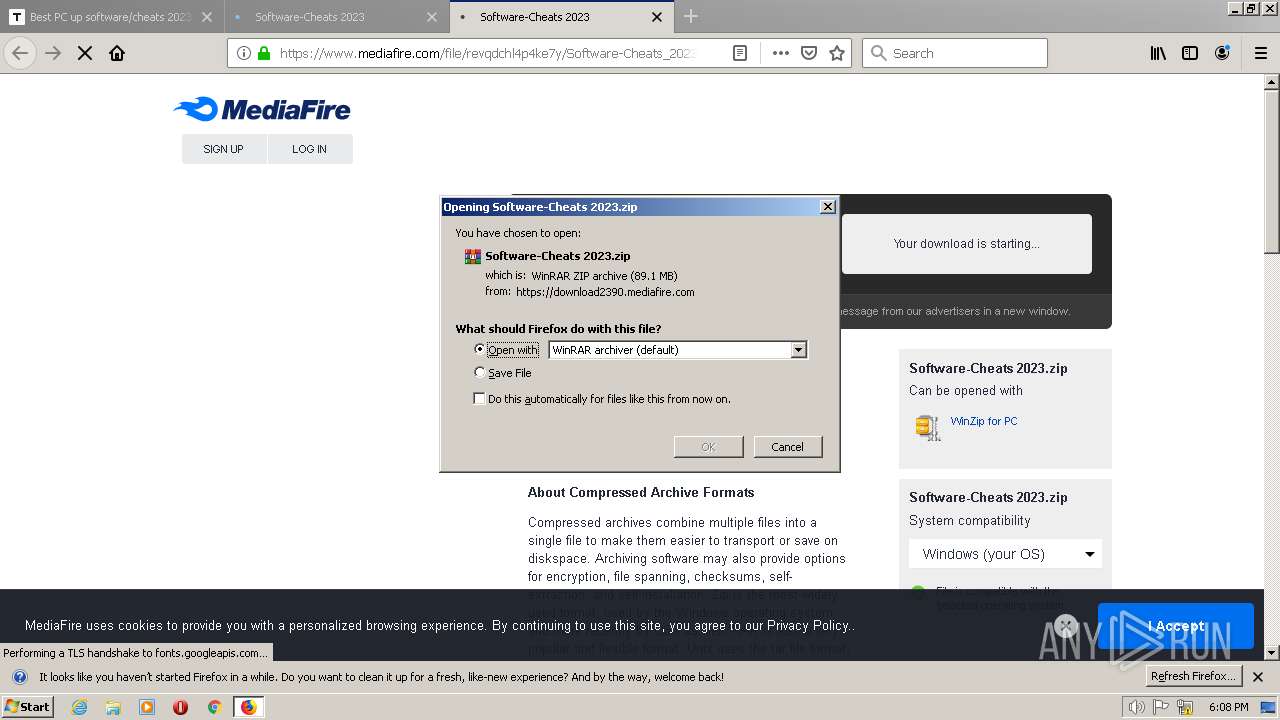This screenshot has width=1280, height=720.
Task: Dismiss the Firefox refresh notification bar
Action: (1258, 677)
